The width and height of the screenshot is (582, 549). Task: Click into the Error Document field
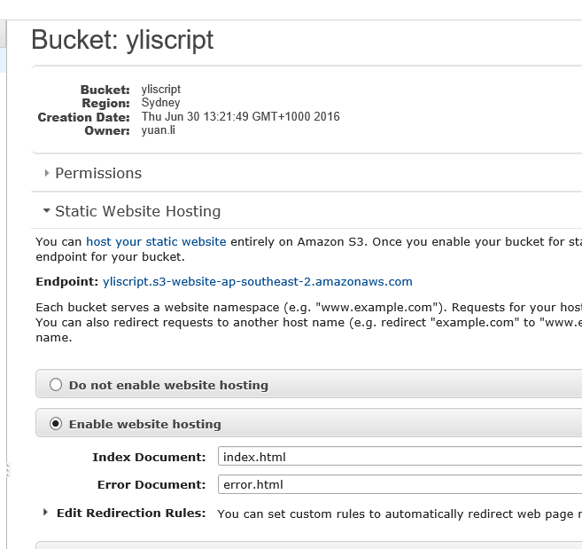(400, 484)
